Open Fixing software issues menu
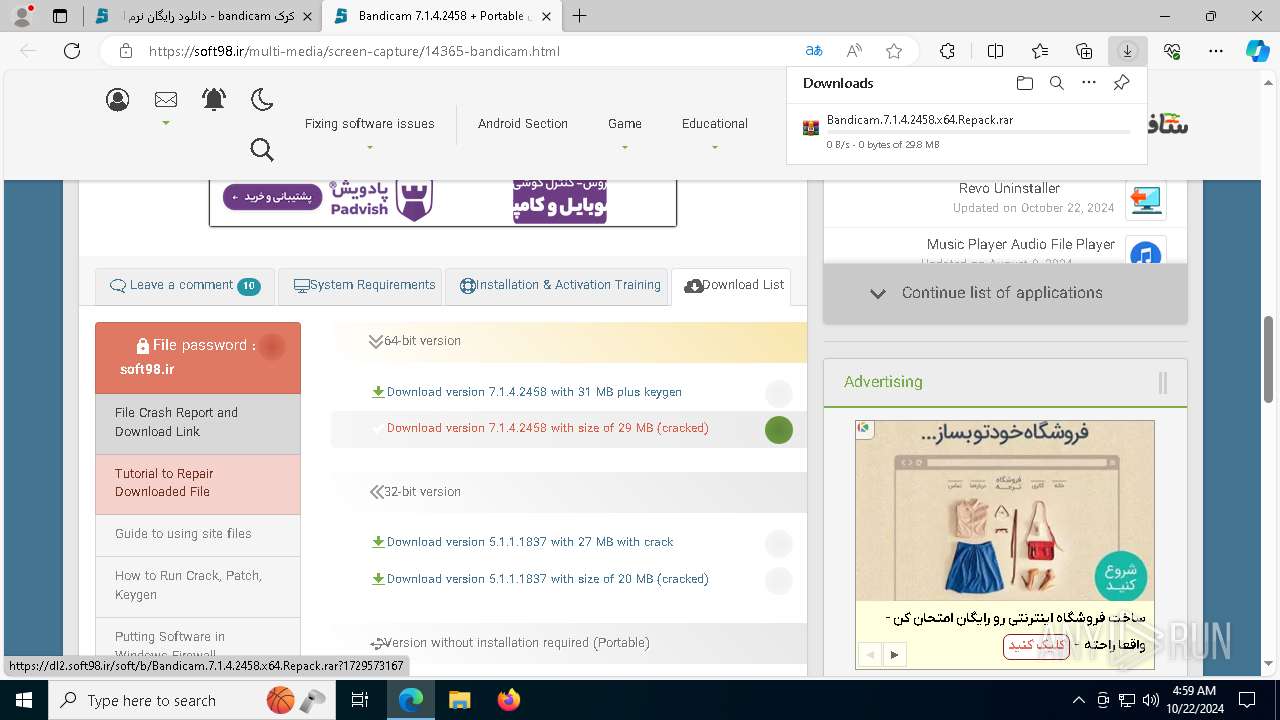Screen dimensions: 1280x720 tap(370, 124)
